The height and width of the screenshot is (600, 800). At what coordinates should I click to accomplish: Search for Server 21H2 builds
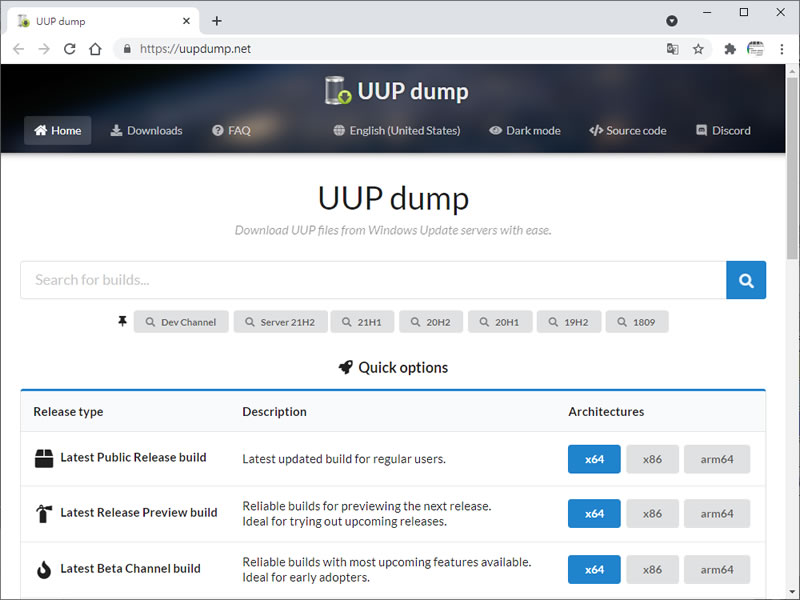tap(281, 322)
